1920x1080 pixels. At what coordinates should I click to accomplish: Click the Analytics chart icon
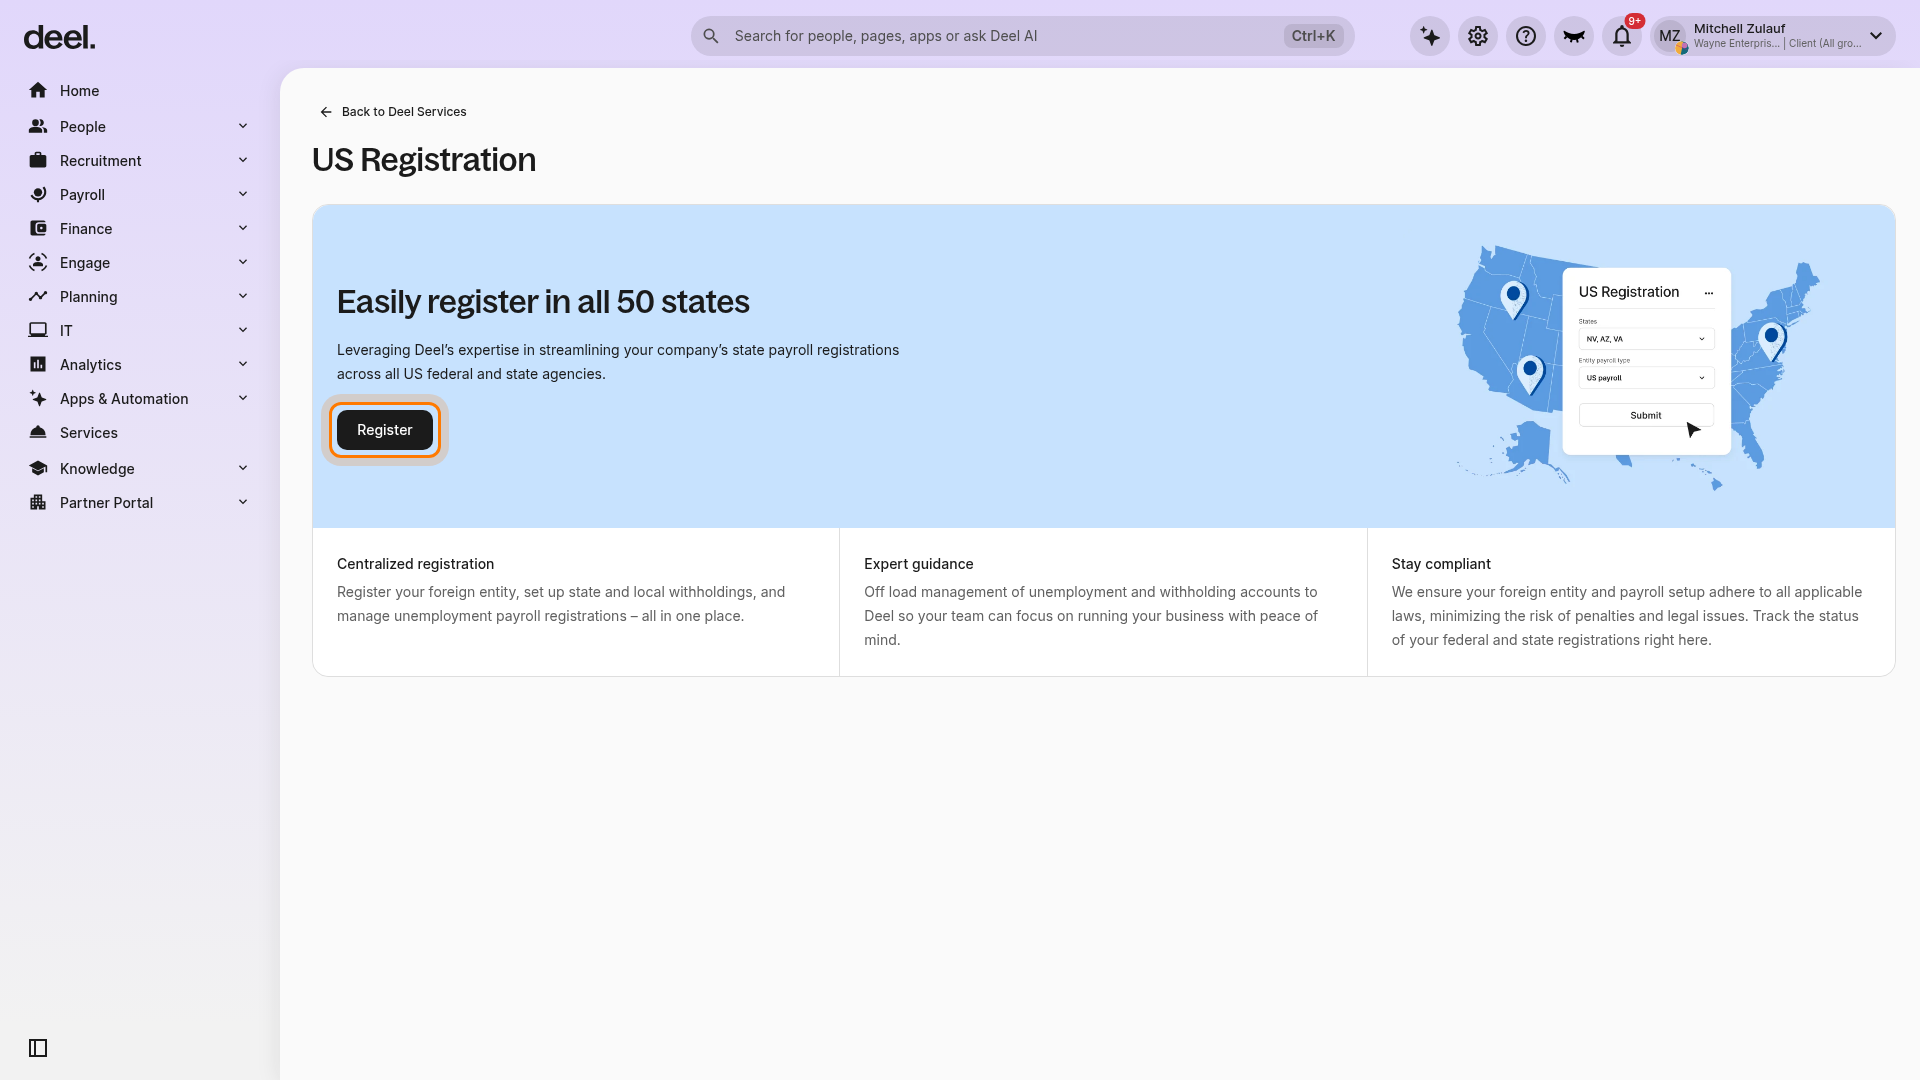[38, 365]
